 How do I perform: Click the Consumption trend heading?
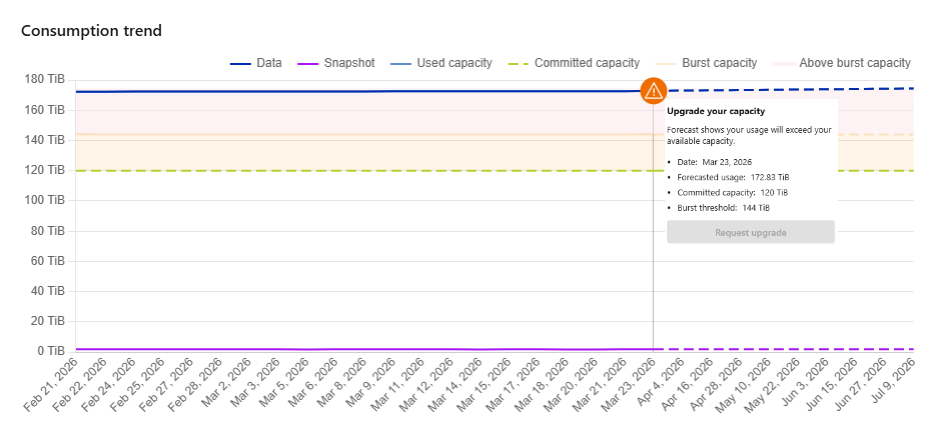91,30
